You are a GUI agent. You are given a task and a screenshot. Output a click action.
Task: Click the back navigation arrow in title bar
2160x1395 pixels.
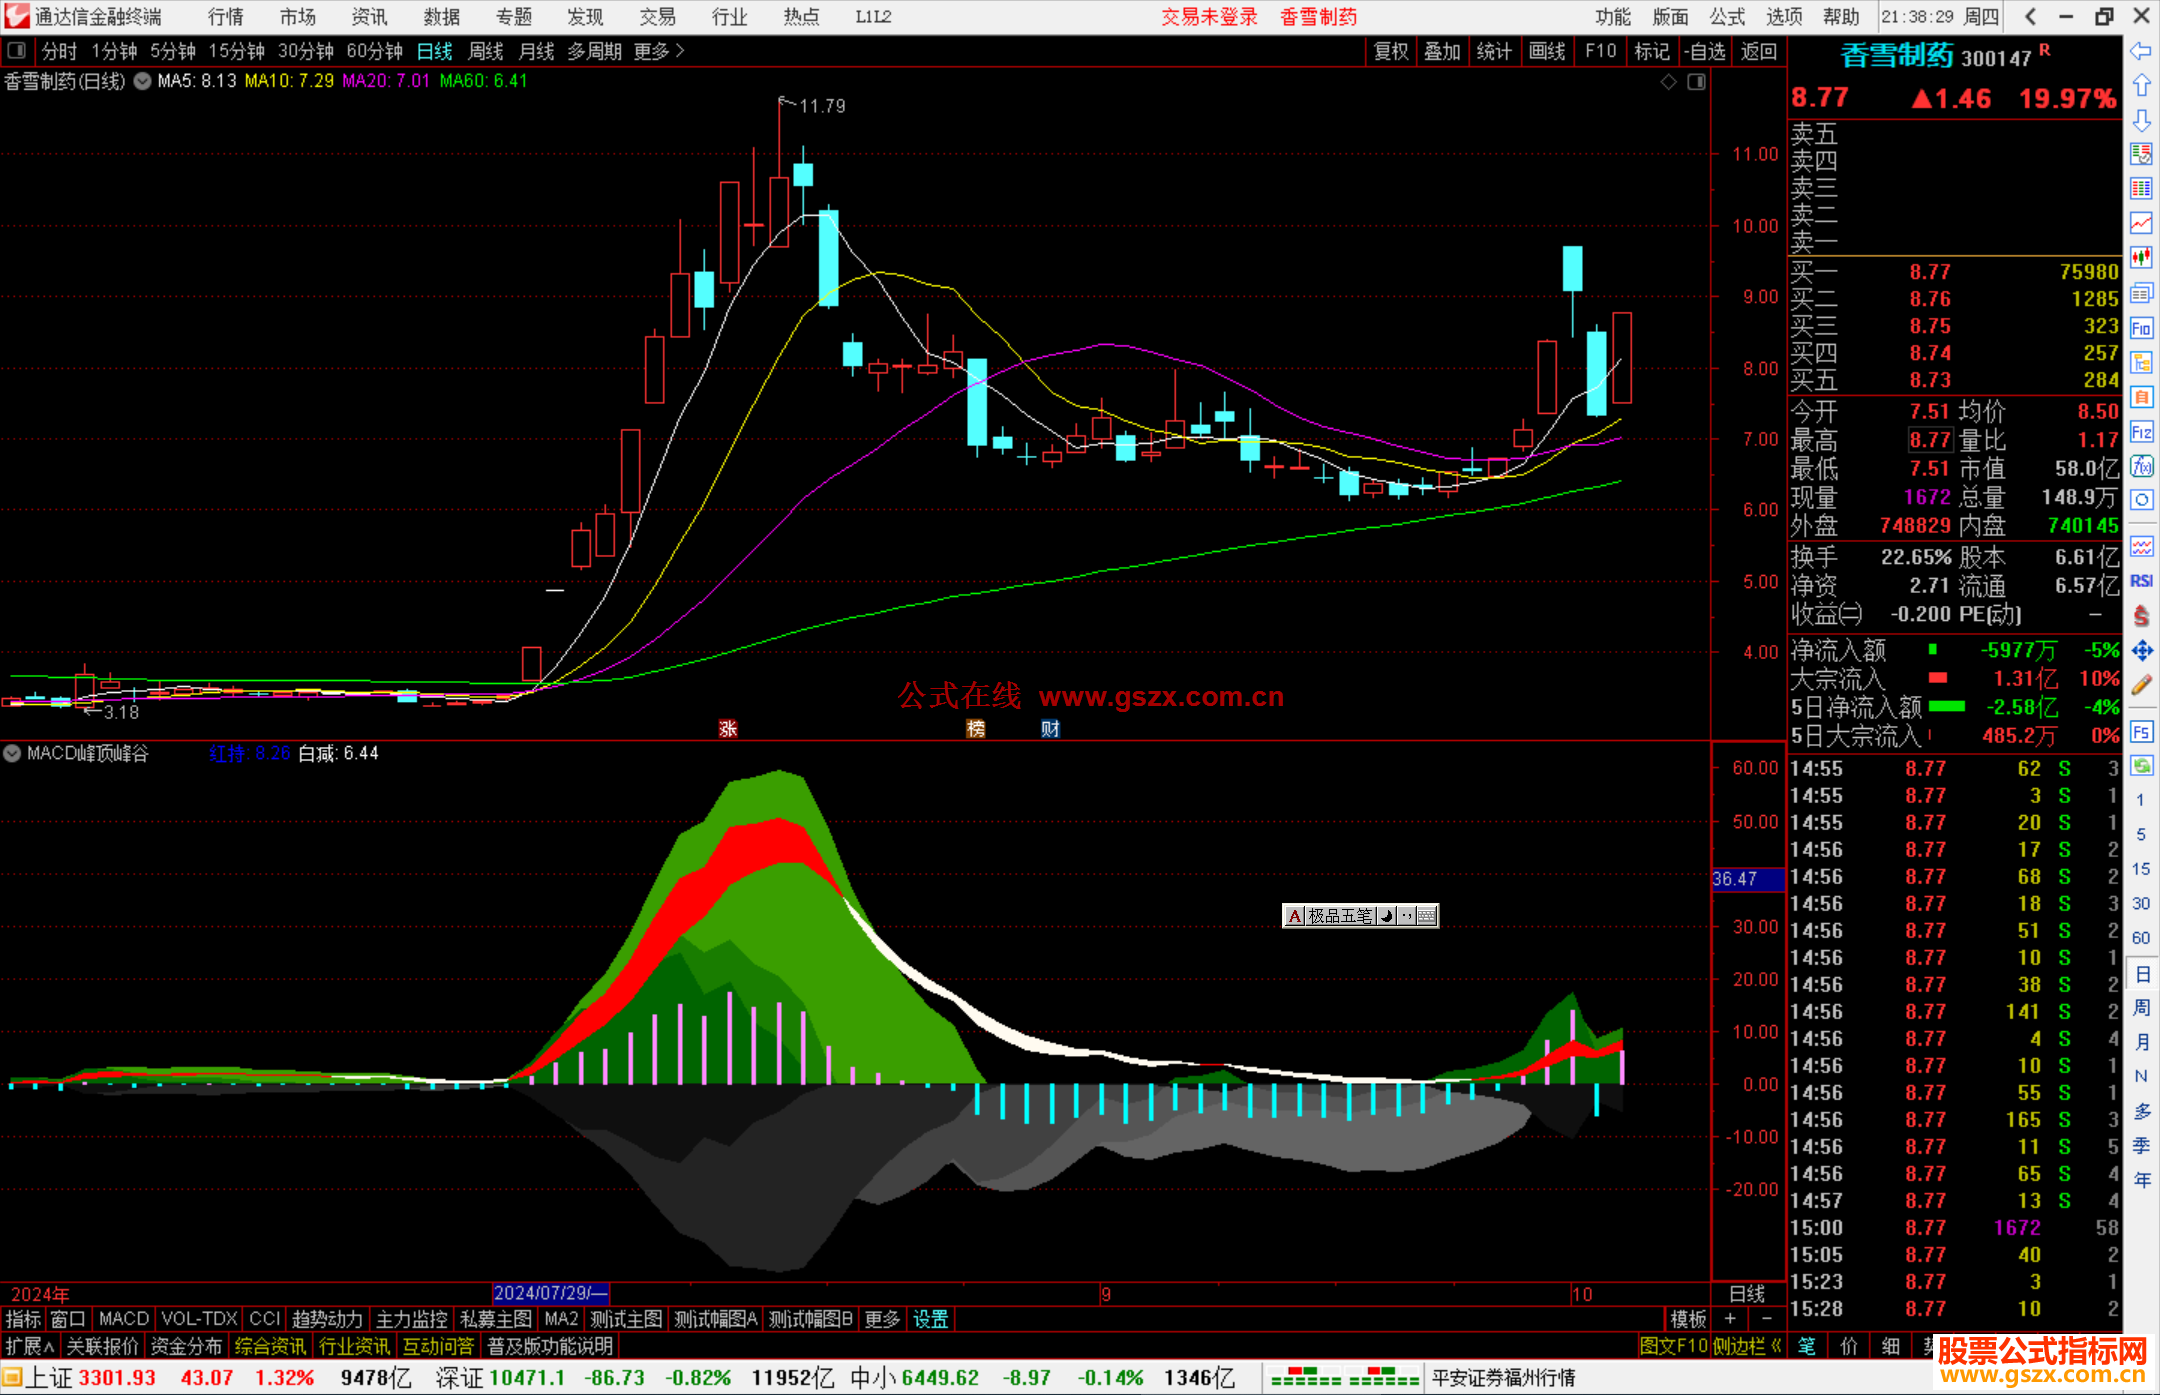(x=2030, y=16)
